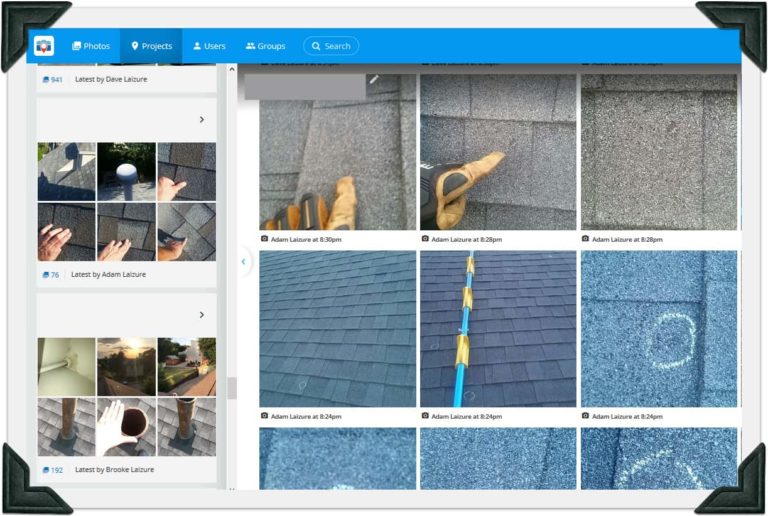The image size is (768, 516).
Task: Click the pencil edit icon on project title
Action: 374,79
